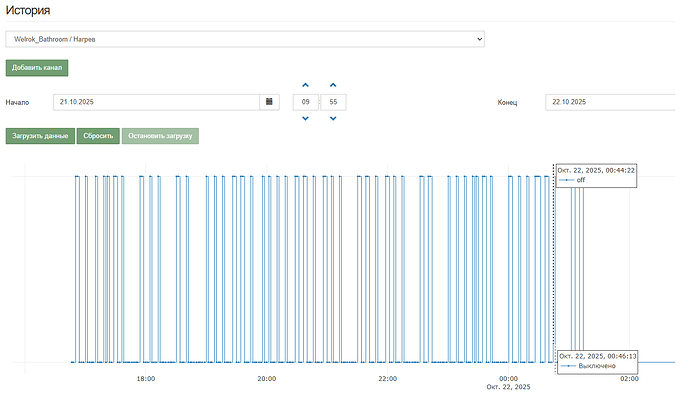
Task: Click the 18:00 time axis label
Action: pos(146,379)
